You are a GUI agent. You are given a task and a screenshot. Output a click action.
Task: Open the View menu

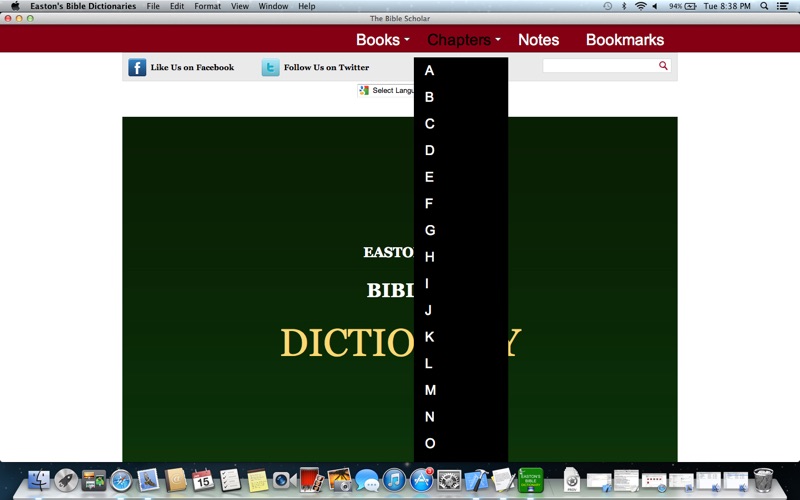(x=240, y=6)
